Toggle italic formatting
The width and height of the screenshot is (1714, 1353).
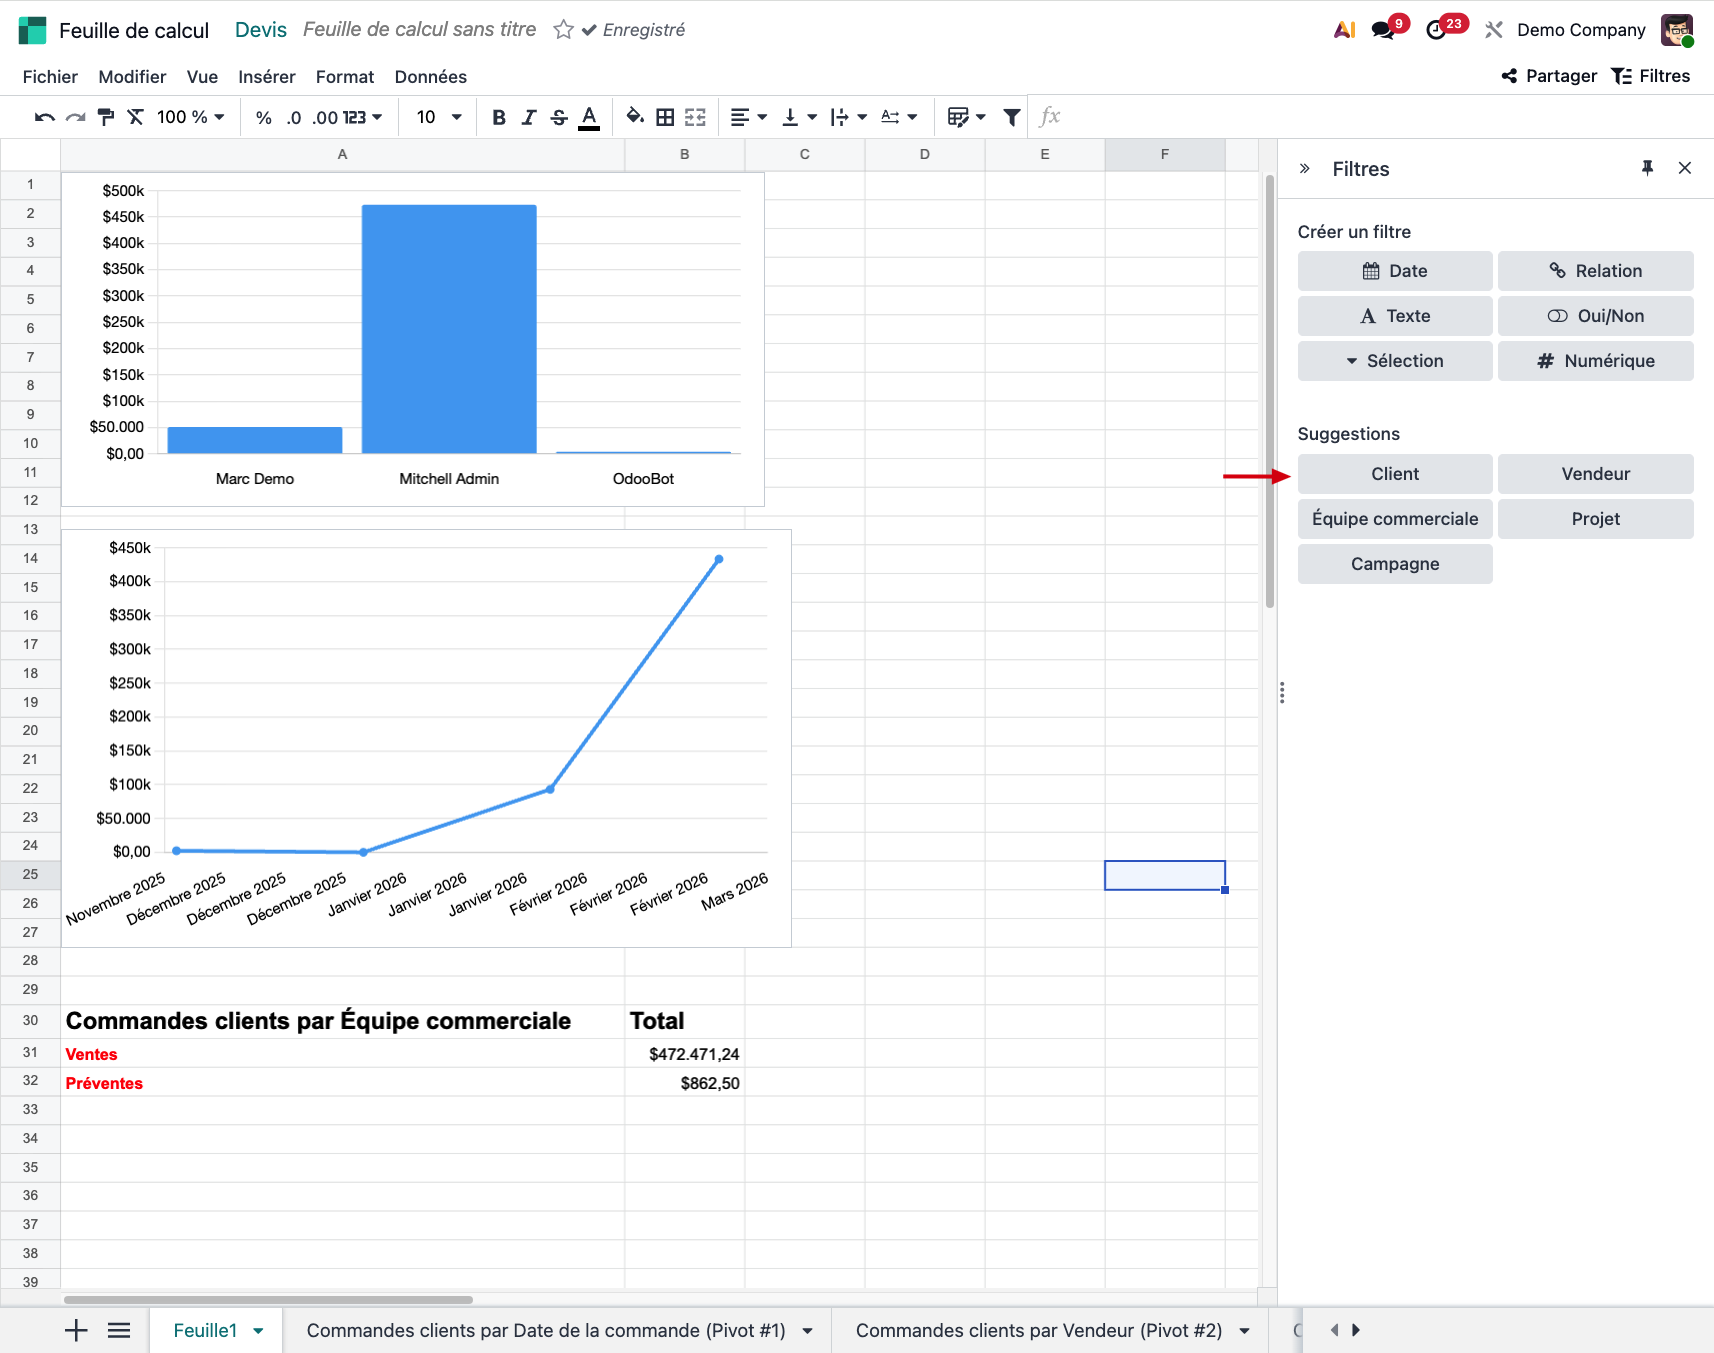pyautogui.click(x=529, y=118)
